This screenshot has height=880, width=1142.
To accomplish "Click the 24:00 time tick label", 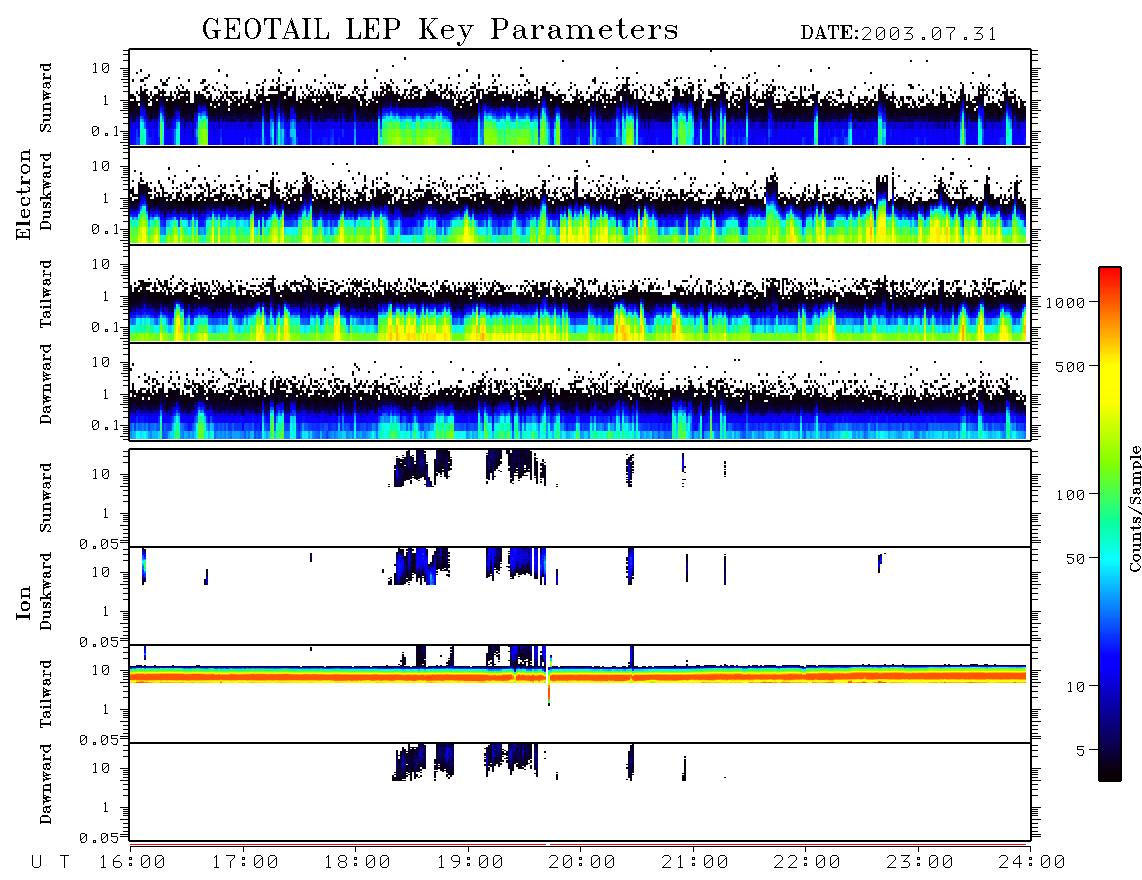I will (x=1032, y=862).
